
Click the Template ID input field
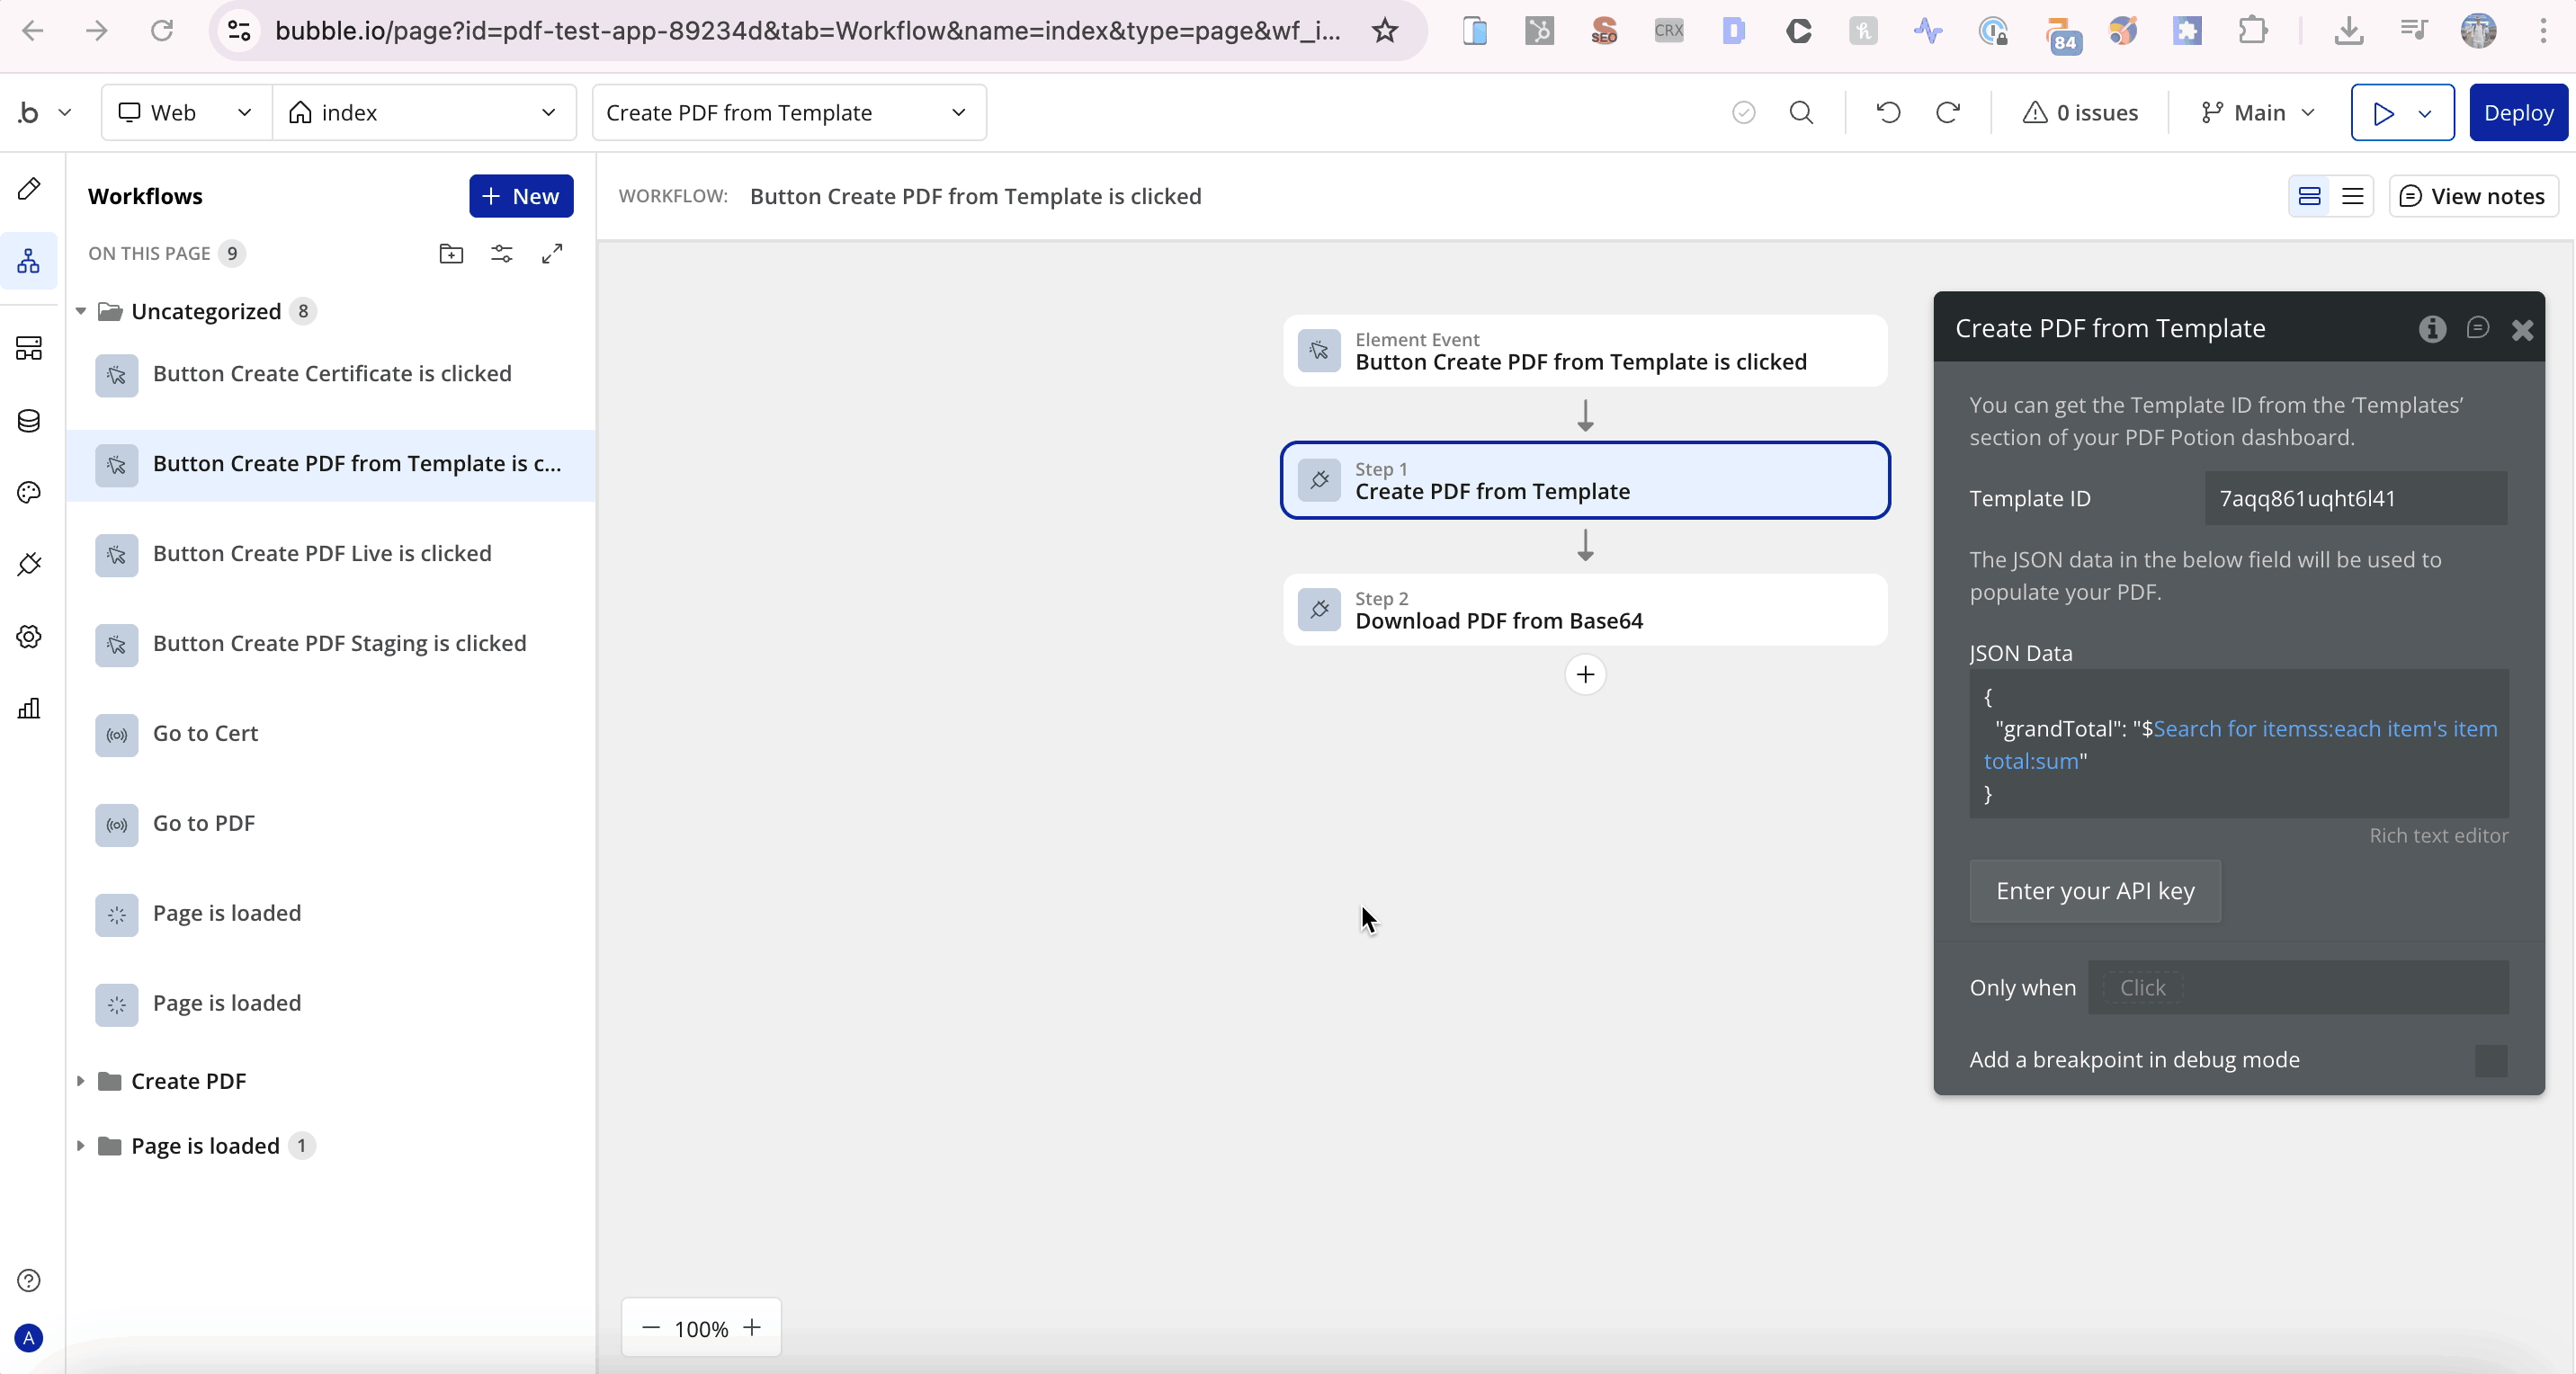(x=2355, y=499)
